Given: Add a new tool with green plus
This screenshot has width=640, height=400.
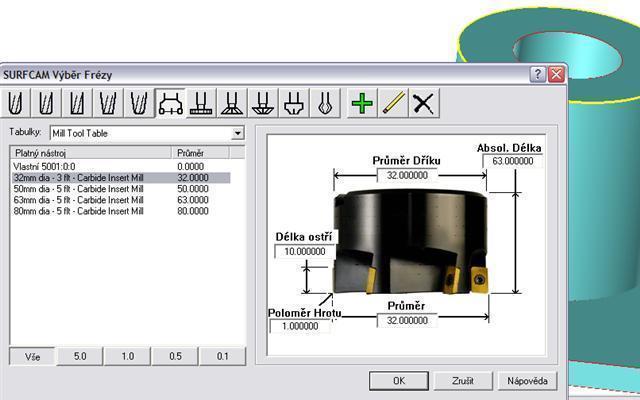Looking at the screenshot, I should (x=362, y=103).
